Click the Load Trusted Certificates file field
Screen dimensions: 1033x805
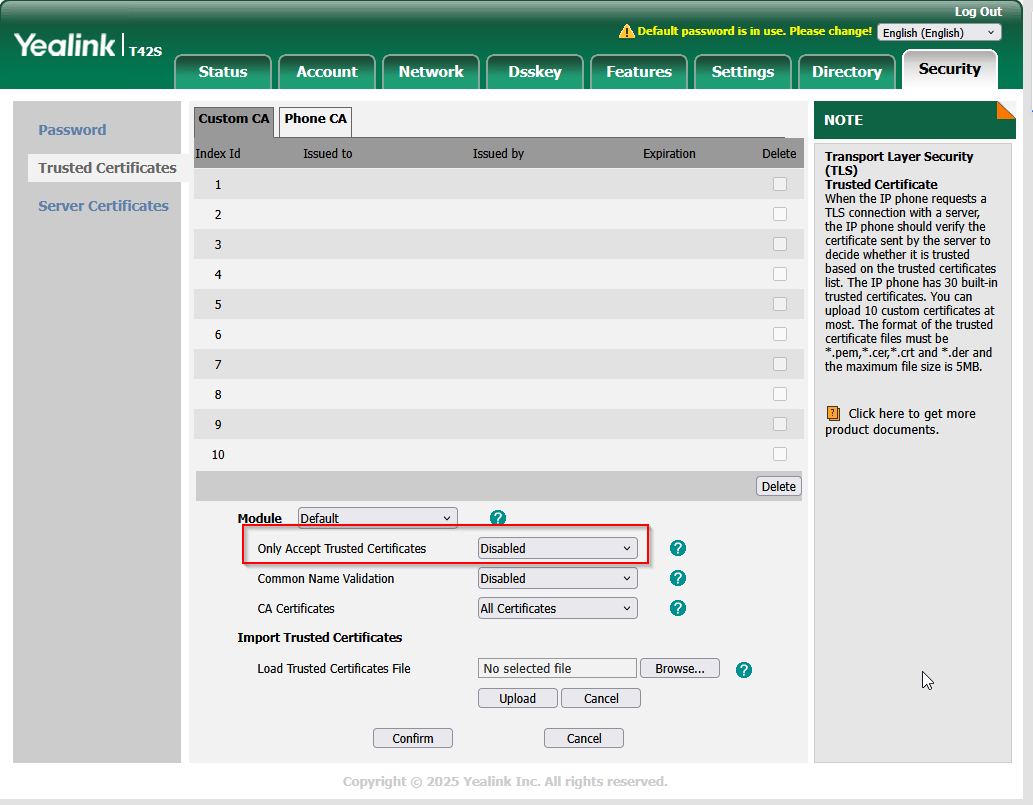(557, 668)
